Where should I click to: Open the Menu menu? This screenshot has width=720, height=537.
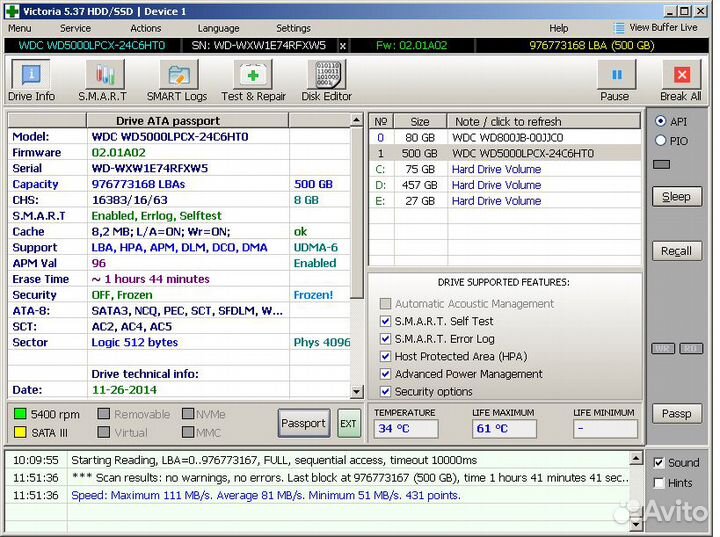click(x=20, y=28)
